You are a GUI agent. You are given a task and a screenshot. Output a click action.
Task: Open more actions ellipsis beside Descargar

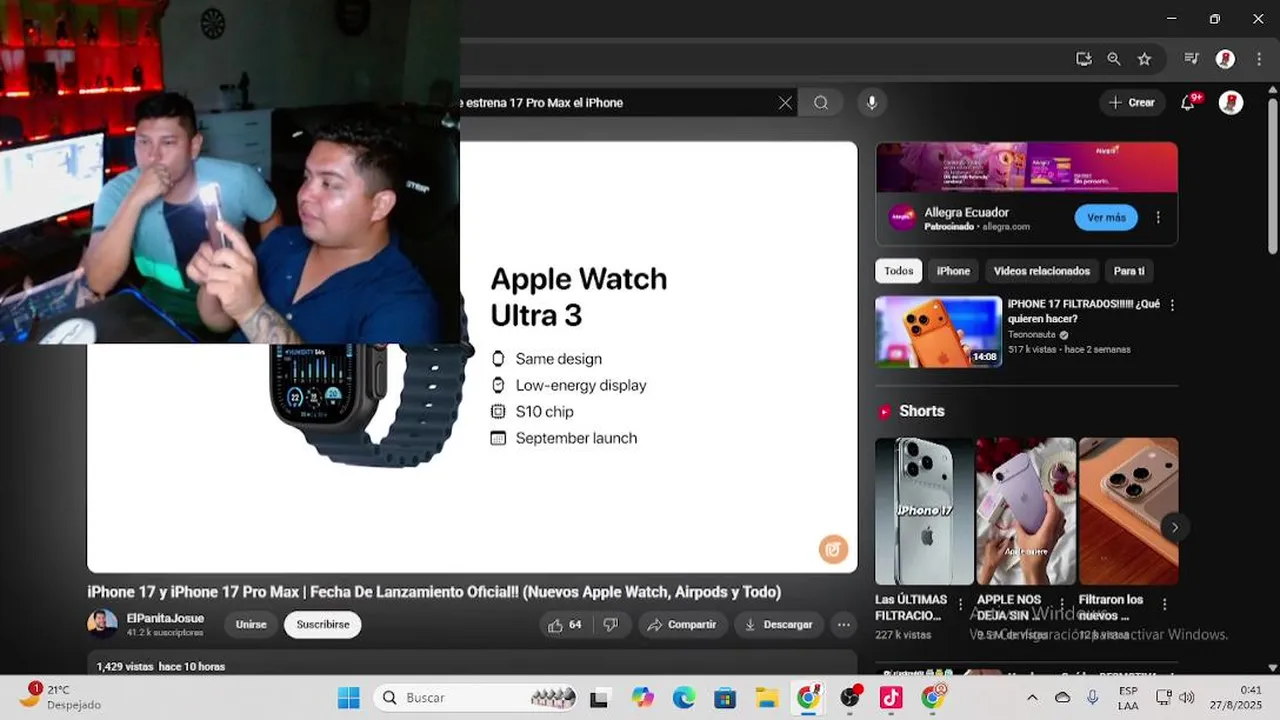click(x=844, y=624)
